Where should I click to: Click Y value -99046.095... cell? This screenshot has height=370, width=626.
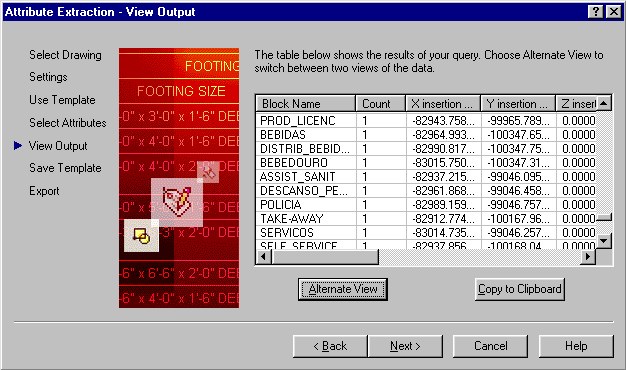click(518, 176)
